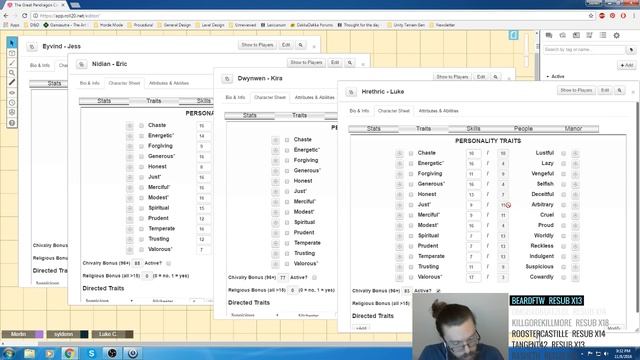Open Attributes & Abilities tab on Hrethric sheet

click(x=438, y=111)
